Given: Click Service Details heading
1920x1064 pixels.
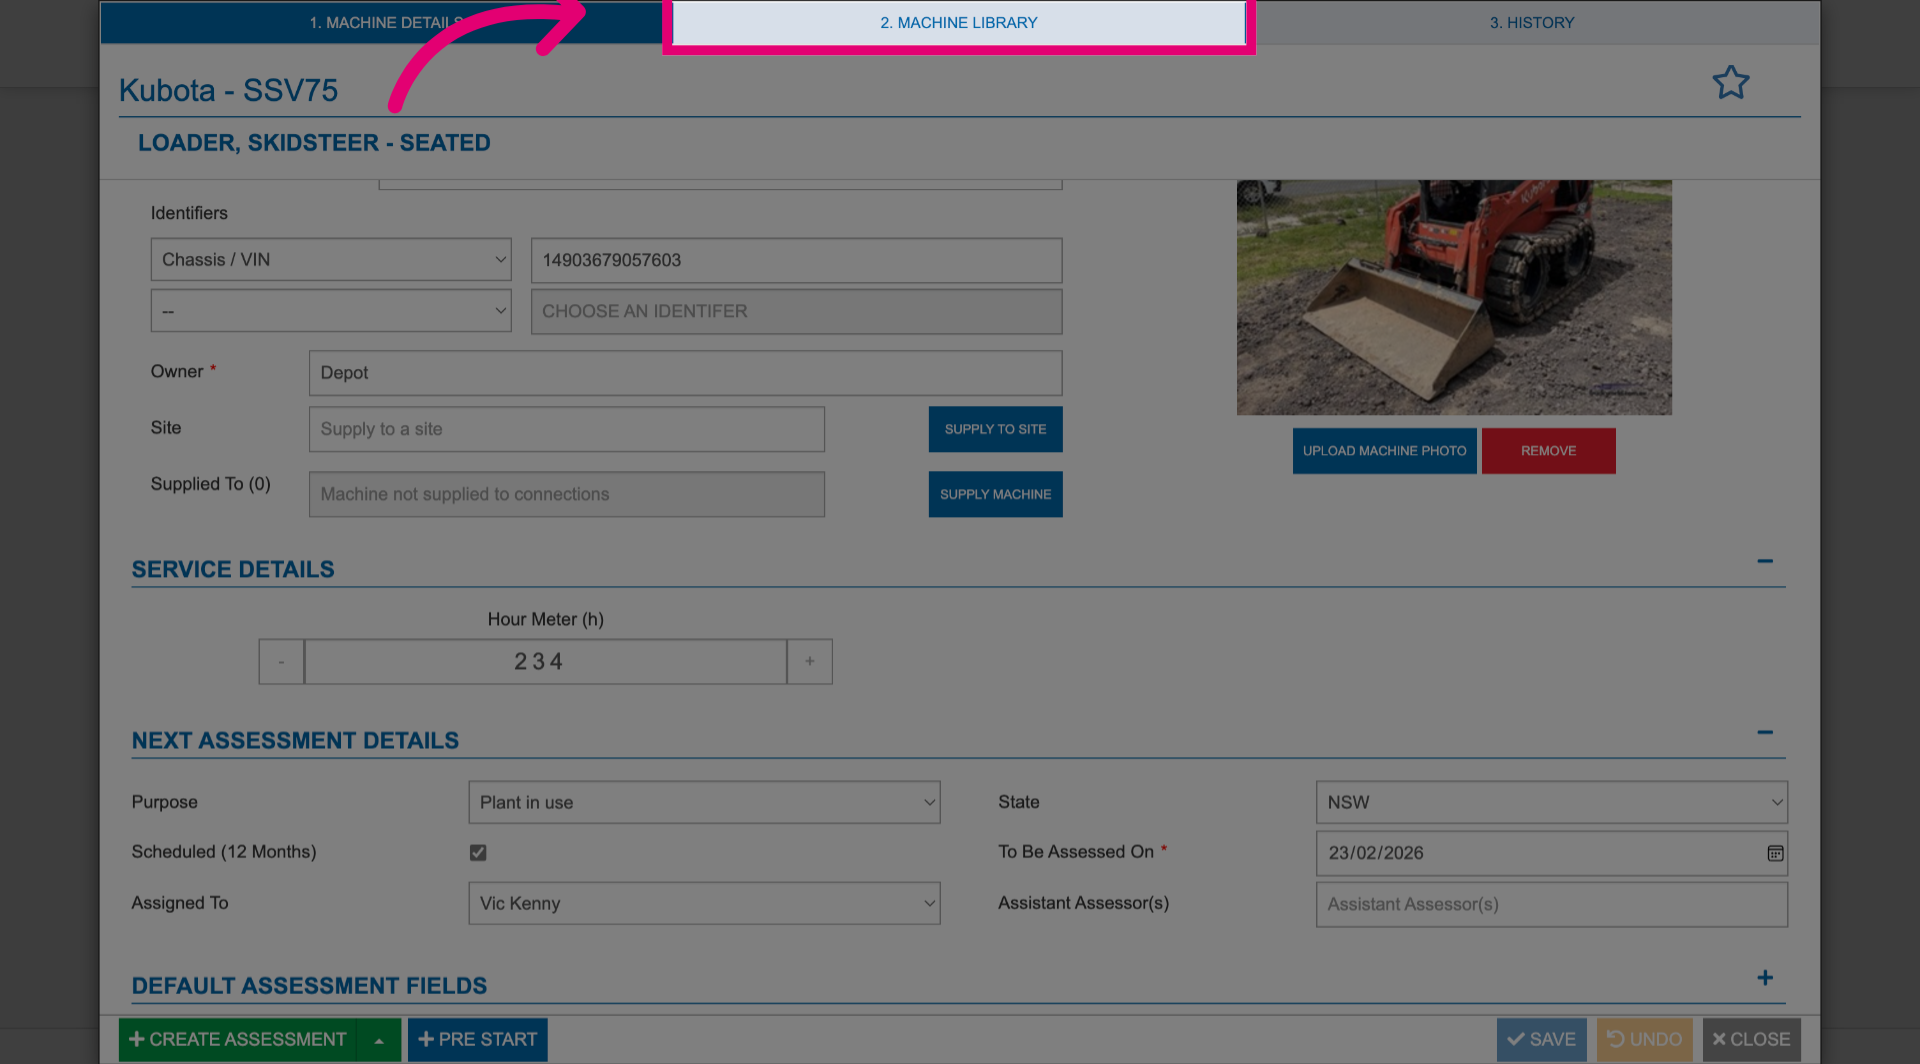Looking at the screenshot, I should pyautogui.click(x=233, y=569).
